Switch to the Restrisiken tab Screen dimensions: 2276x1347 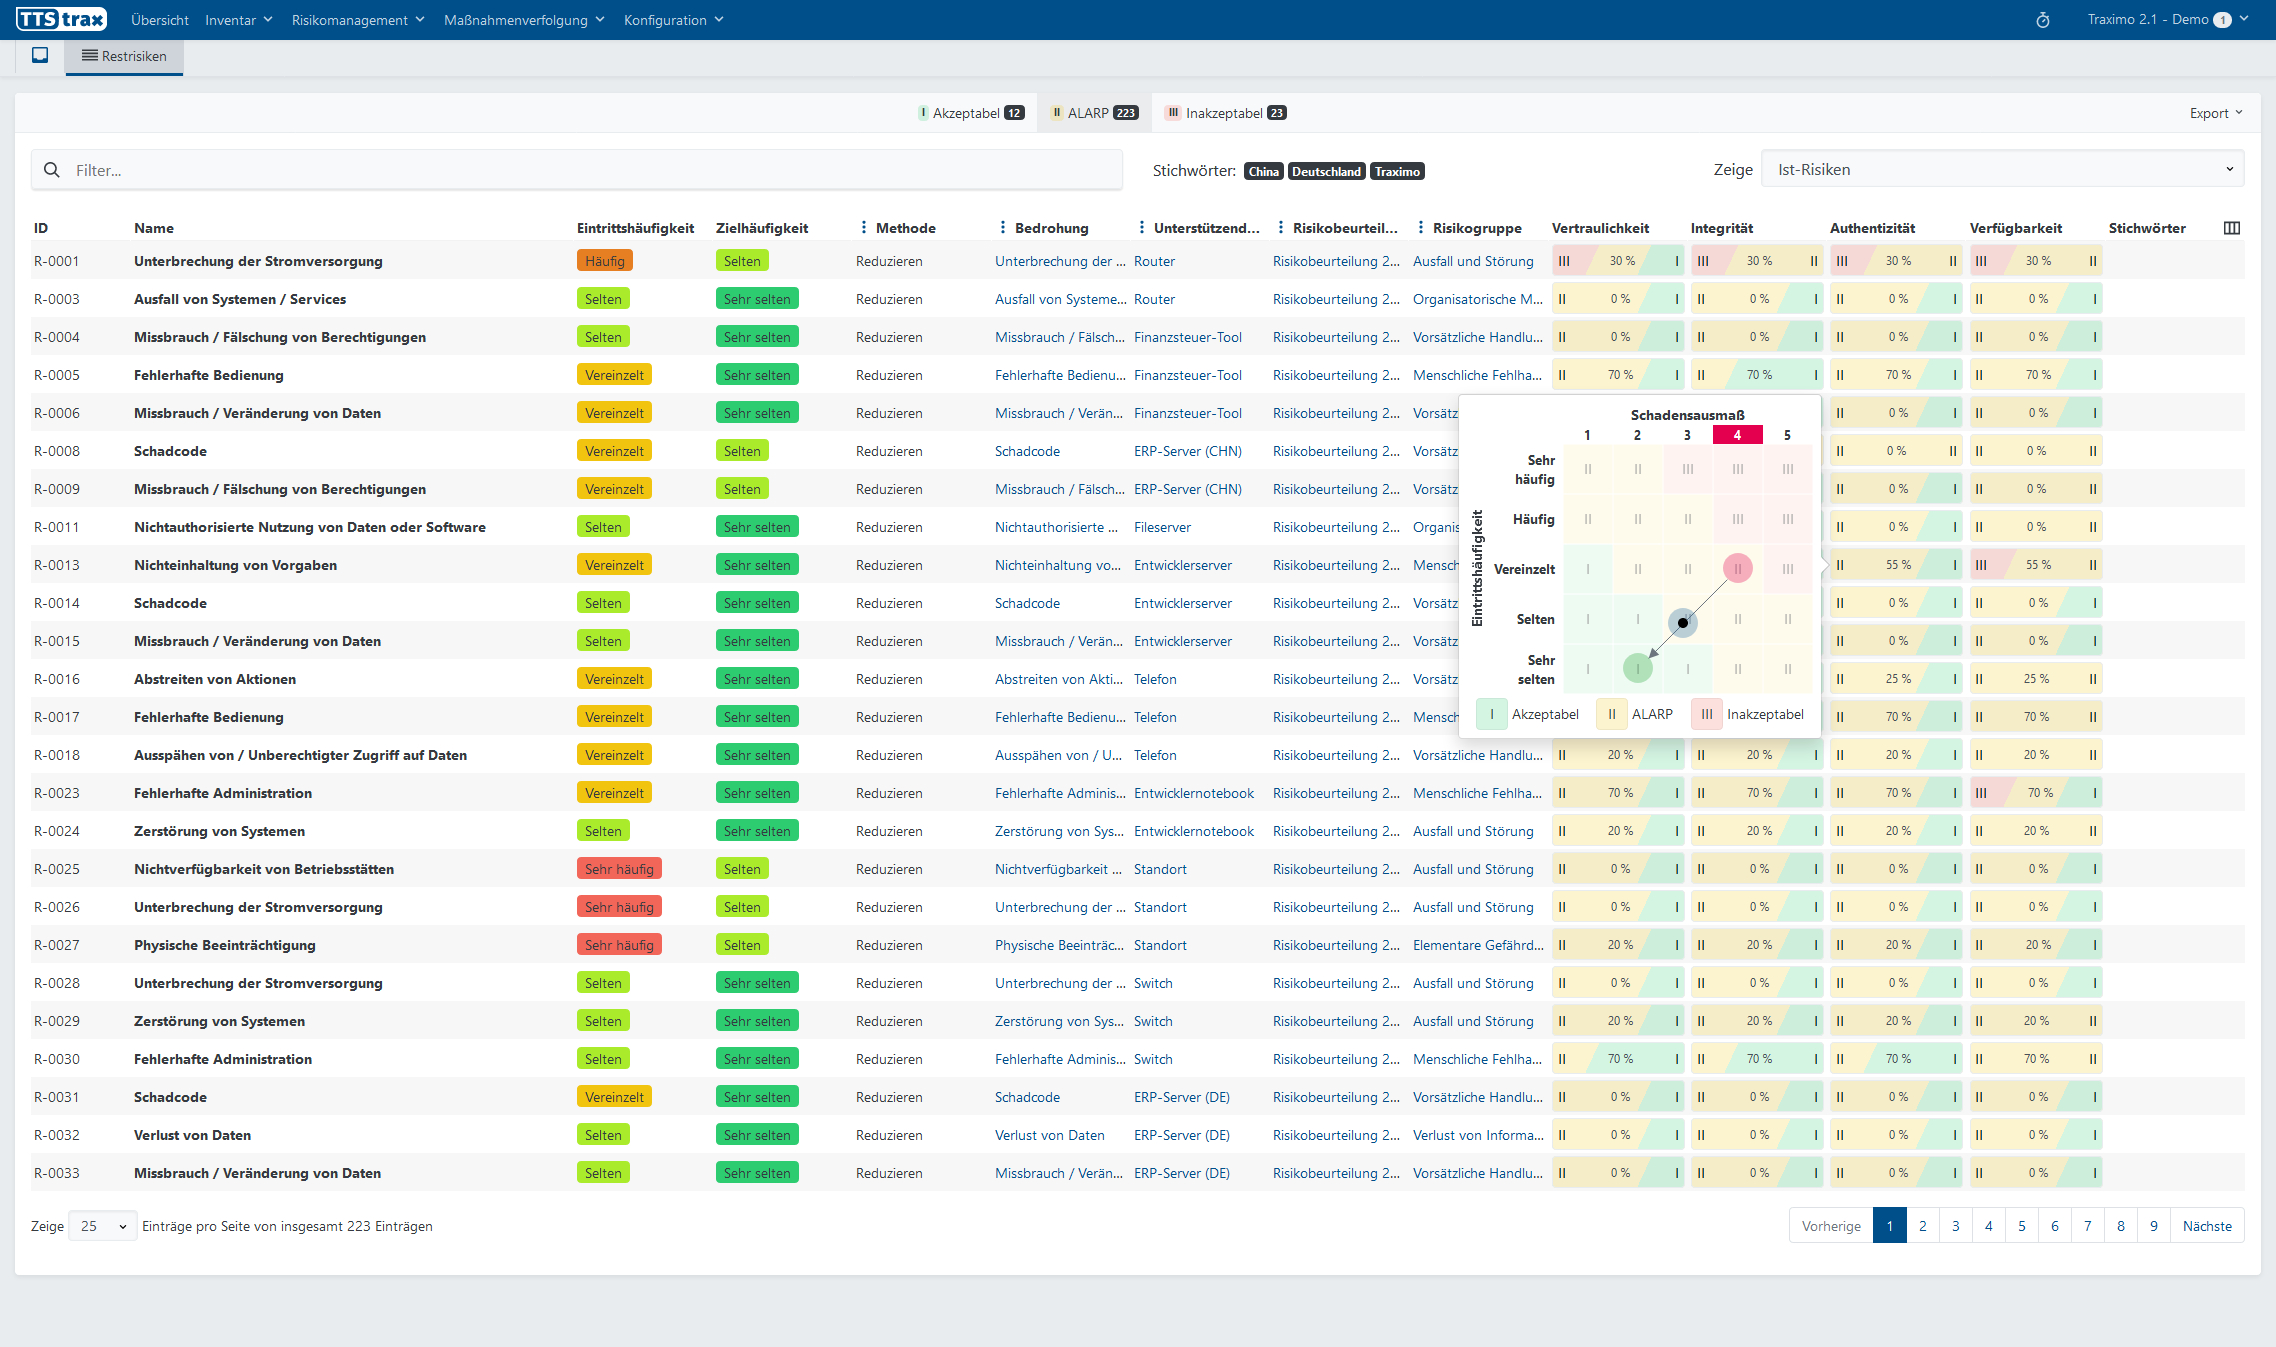point(125,56)
